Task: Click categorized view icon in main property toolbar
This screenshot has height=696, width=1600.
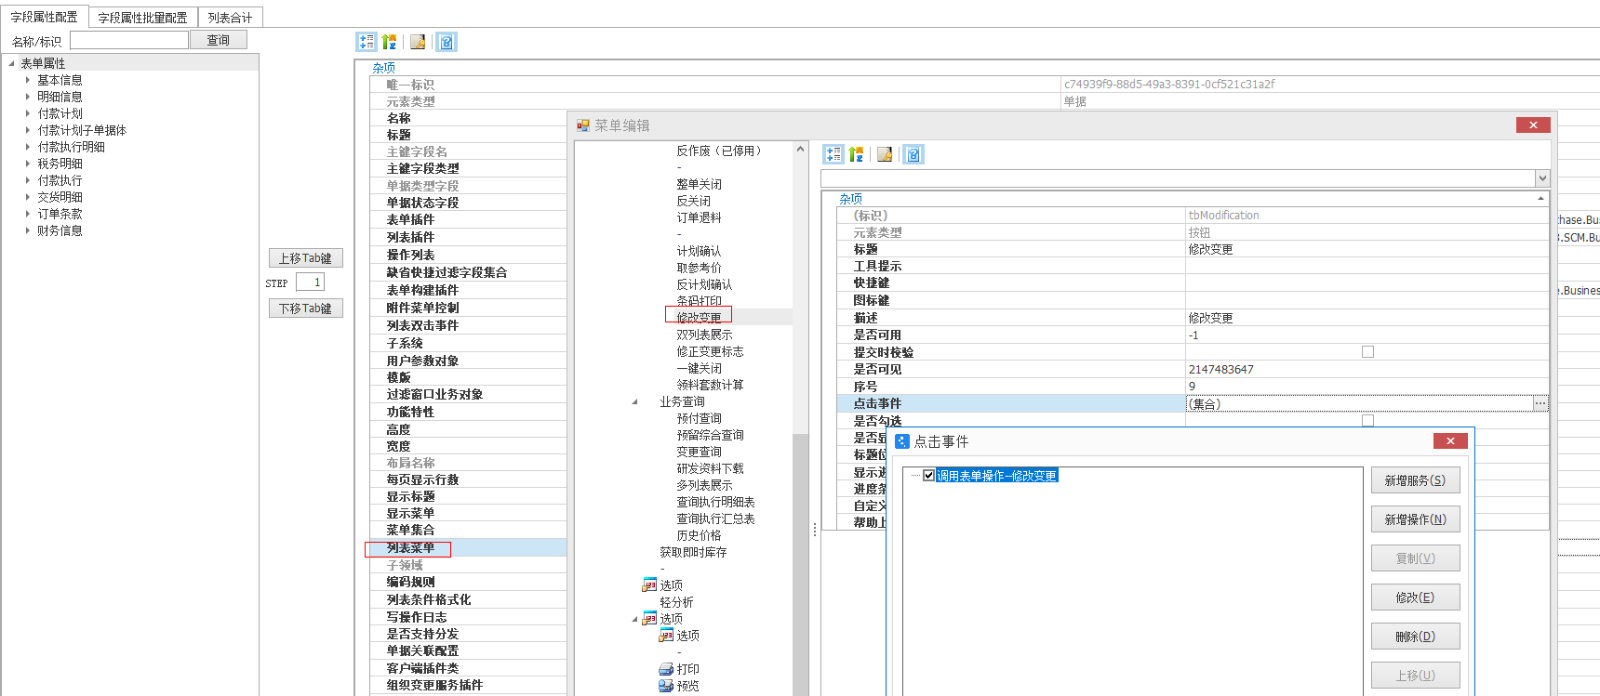Action: click(x=366, y=42)
